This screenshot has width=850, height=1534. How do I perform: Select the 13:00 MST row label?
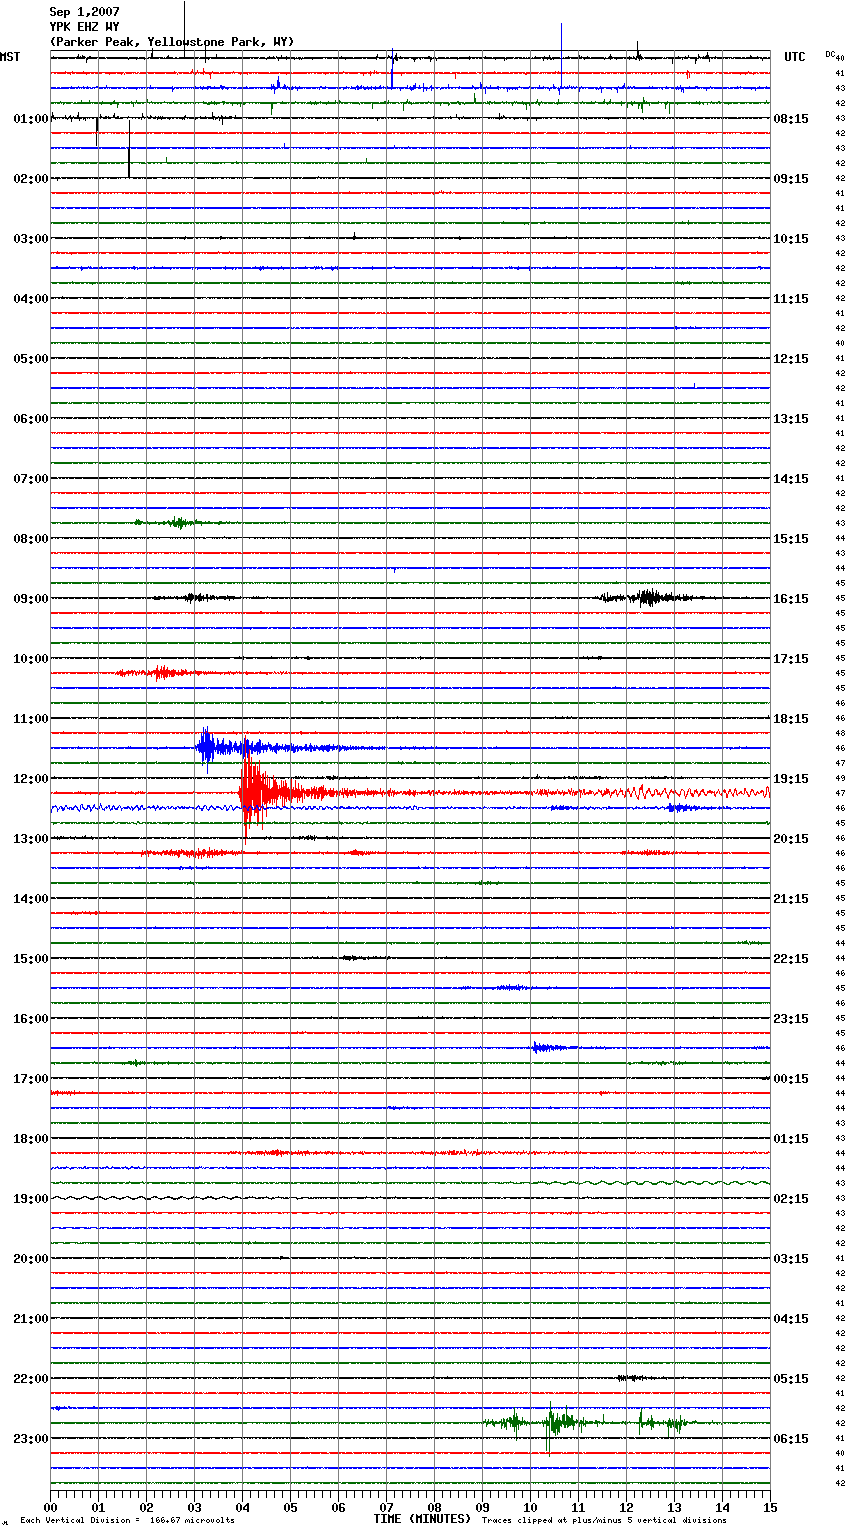pos(31,839)
